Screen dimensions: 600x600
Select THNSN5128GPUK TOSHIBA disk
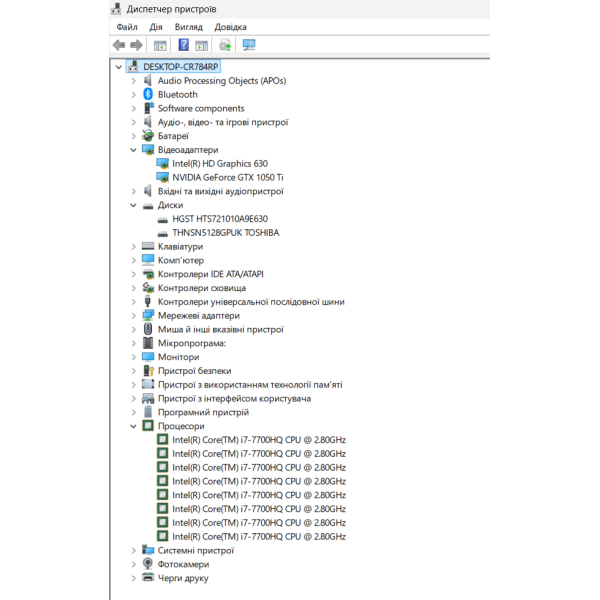click(226, 232)
